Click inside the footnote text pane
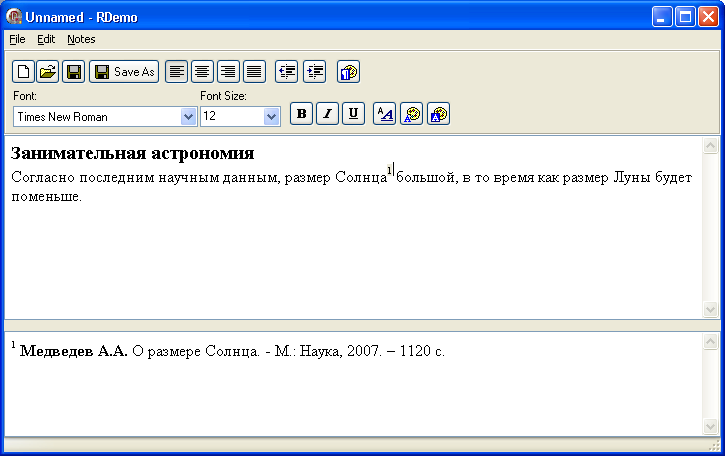725x456 pixels. 350,390
